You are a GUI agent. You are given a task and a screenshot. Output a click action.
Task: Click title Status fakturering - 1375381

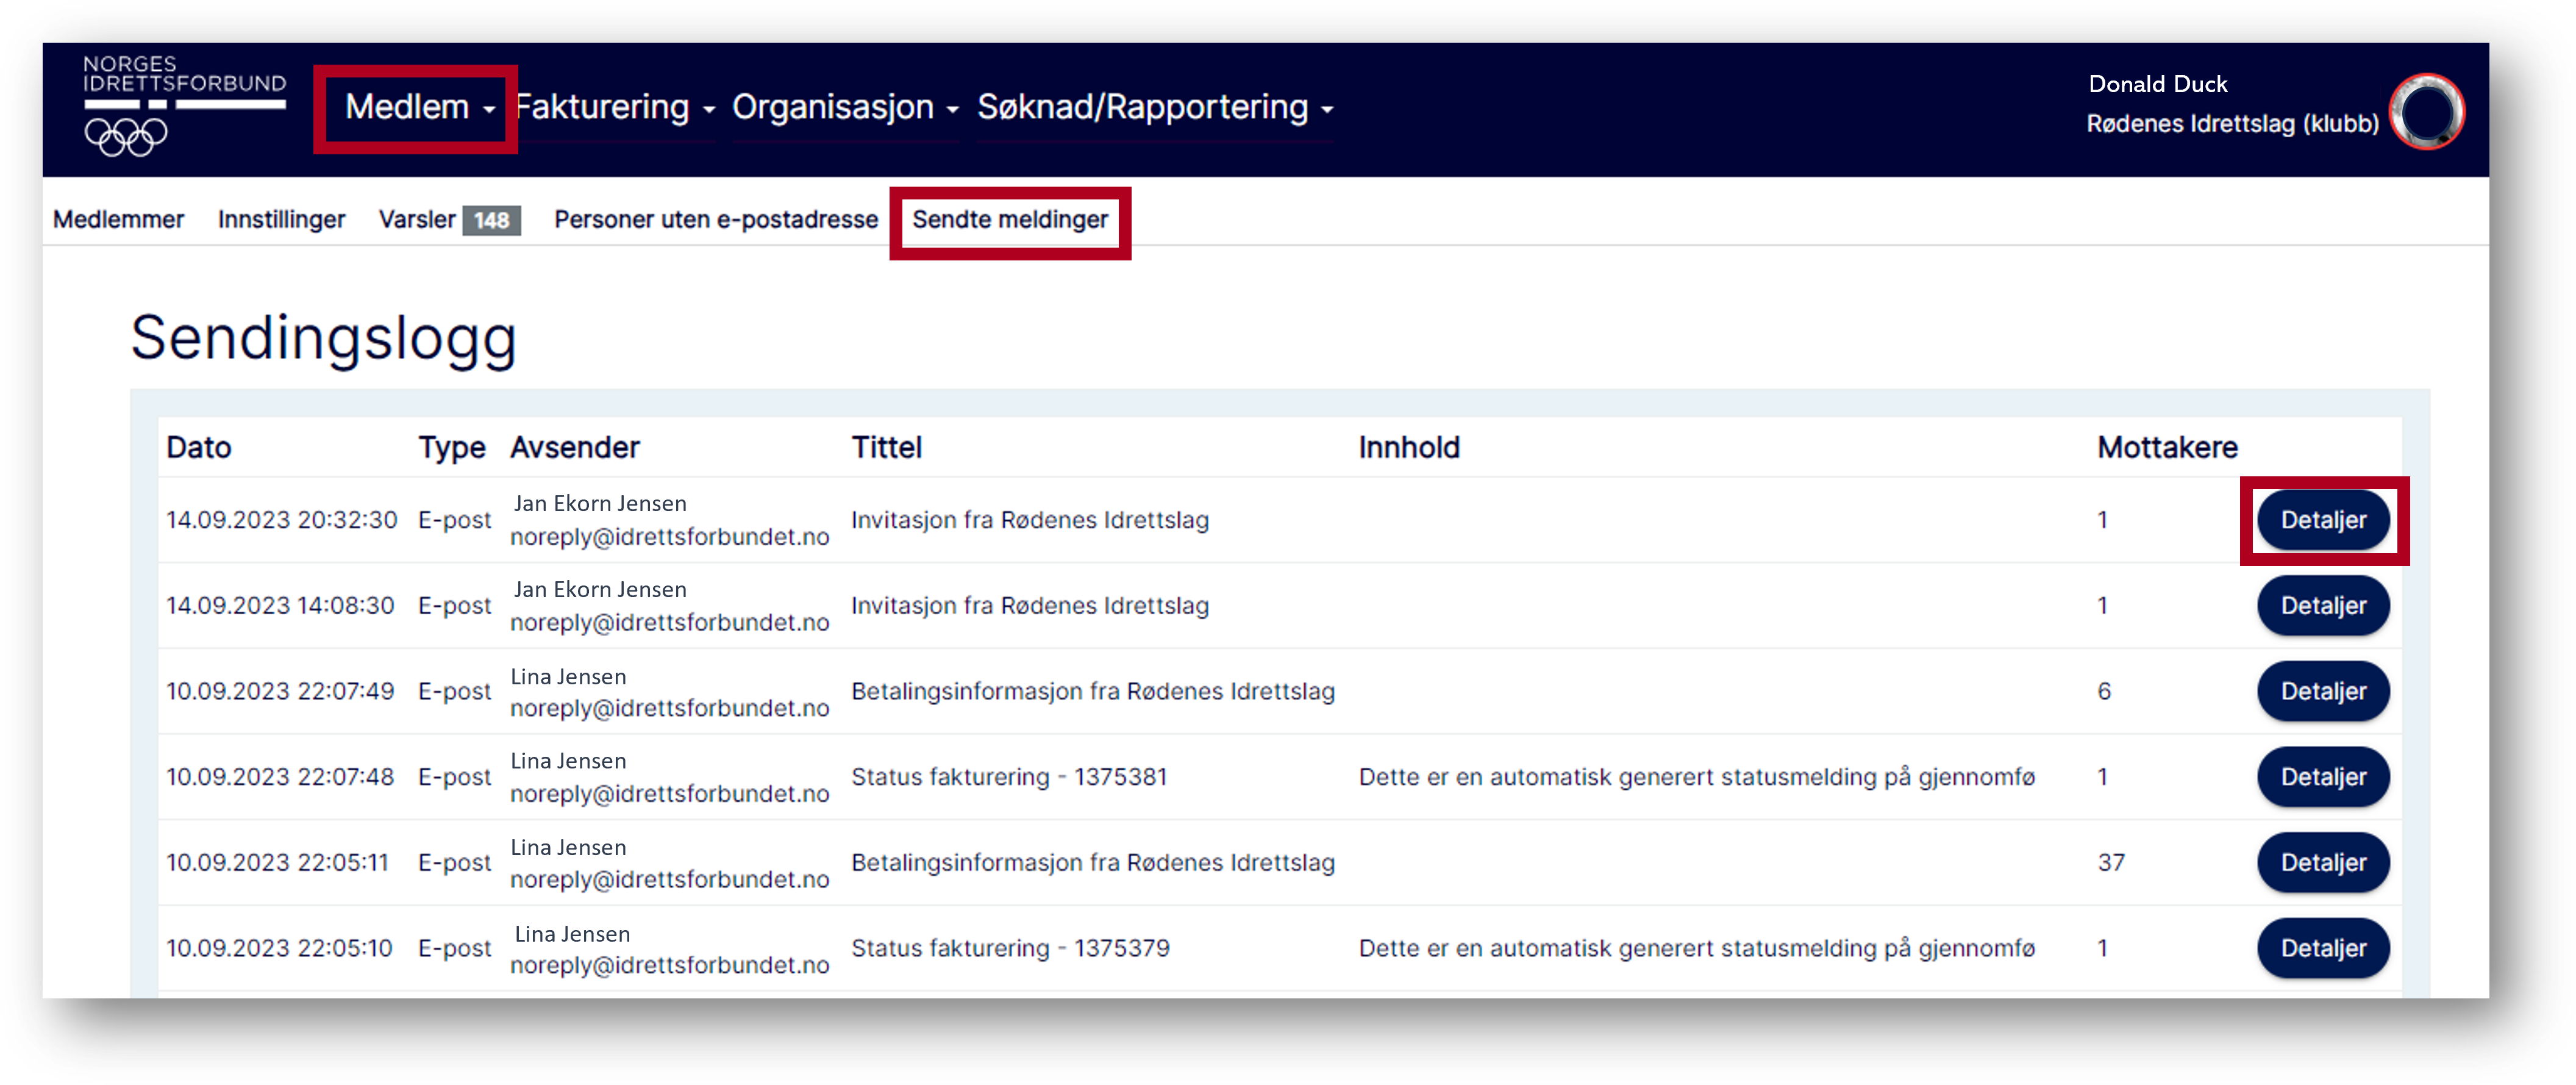[1009, 777]
